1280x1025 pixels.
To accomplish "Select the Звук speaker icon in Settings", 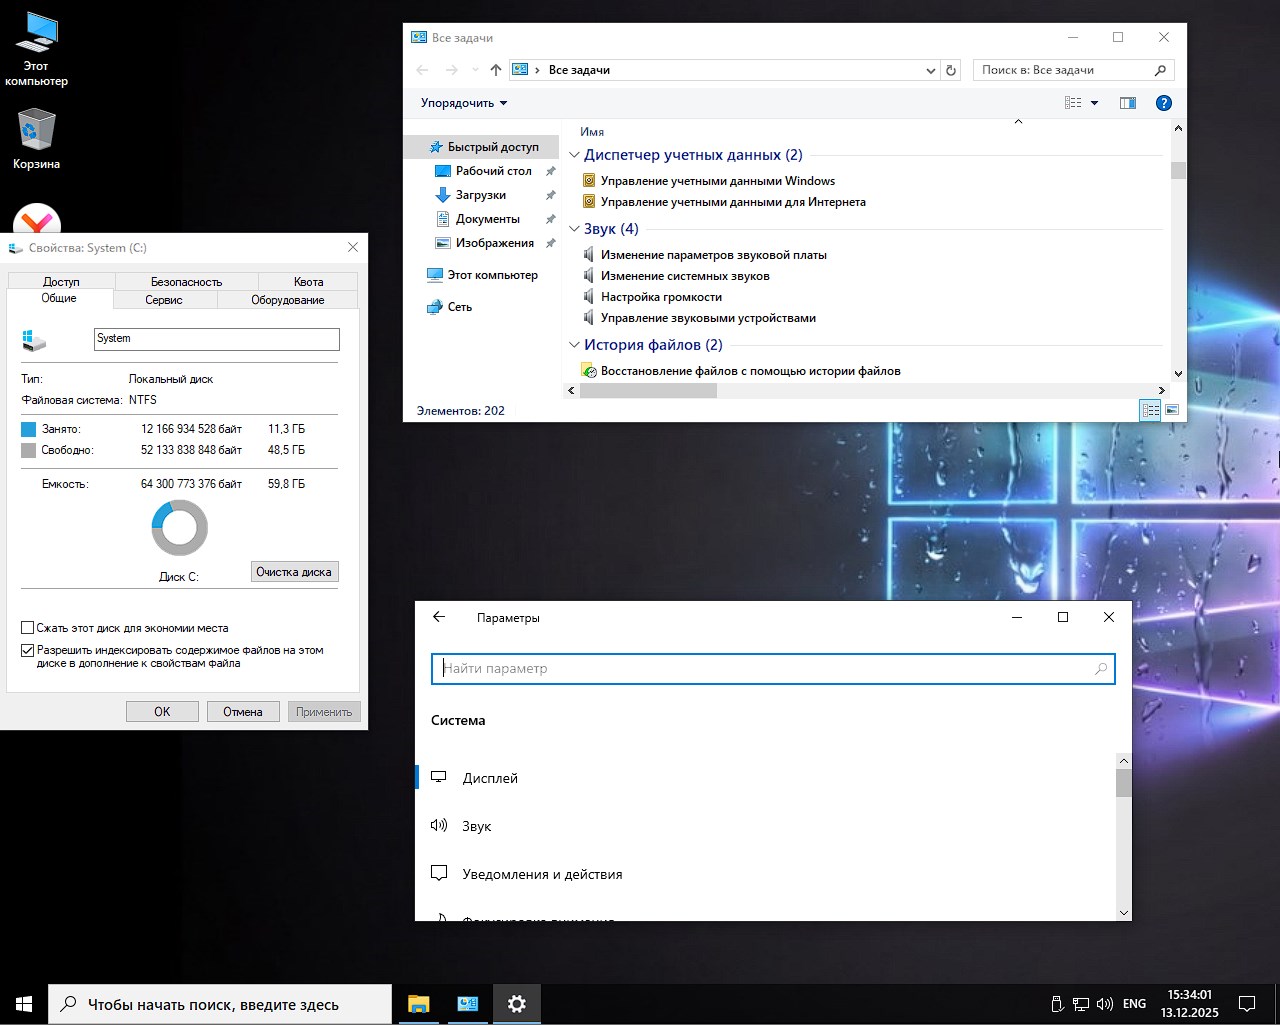I will pyautogui.click(x=438, y=825).
